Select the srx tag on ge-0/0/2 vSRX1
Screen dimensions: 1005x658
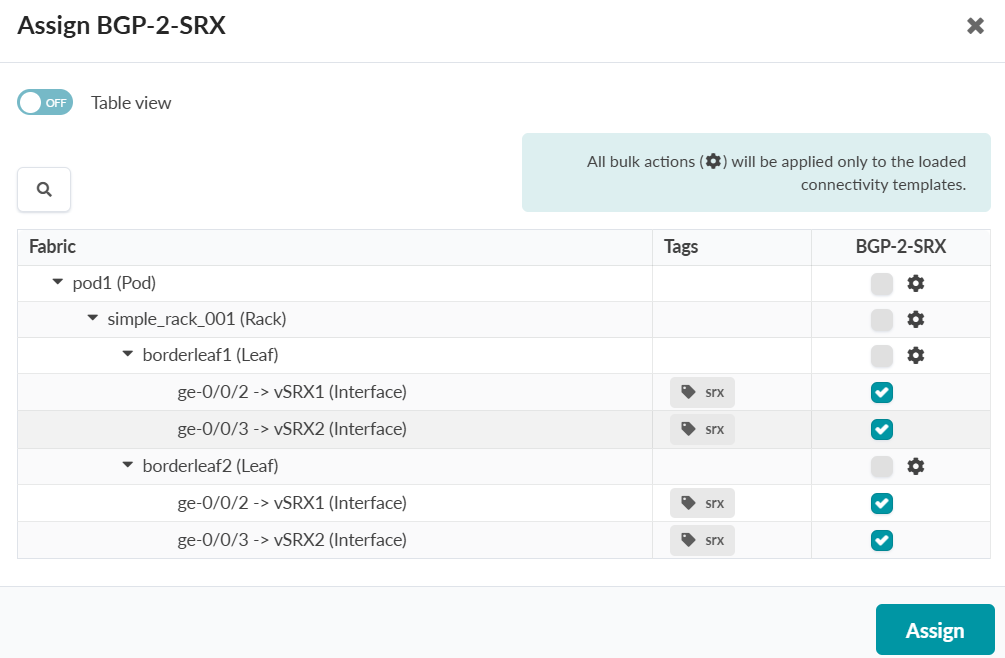pyautogui.click(x=702, y=392)
